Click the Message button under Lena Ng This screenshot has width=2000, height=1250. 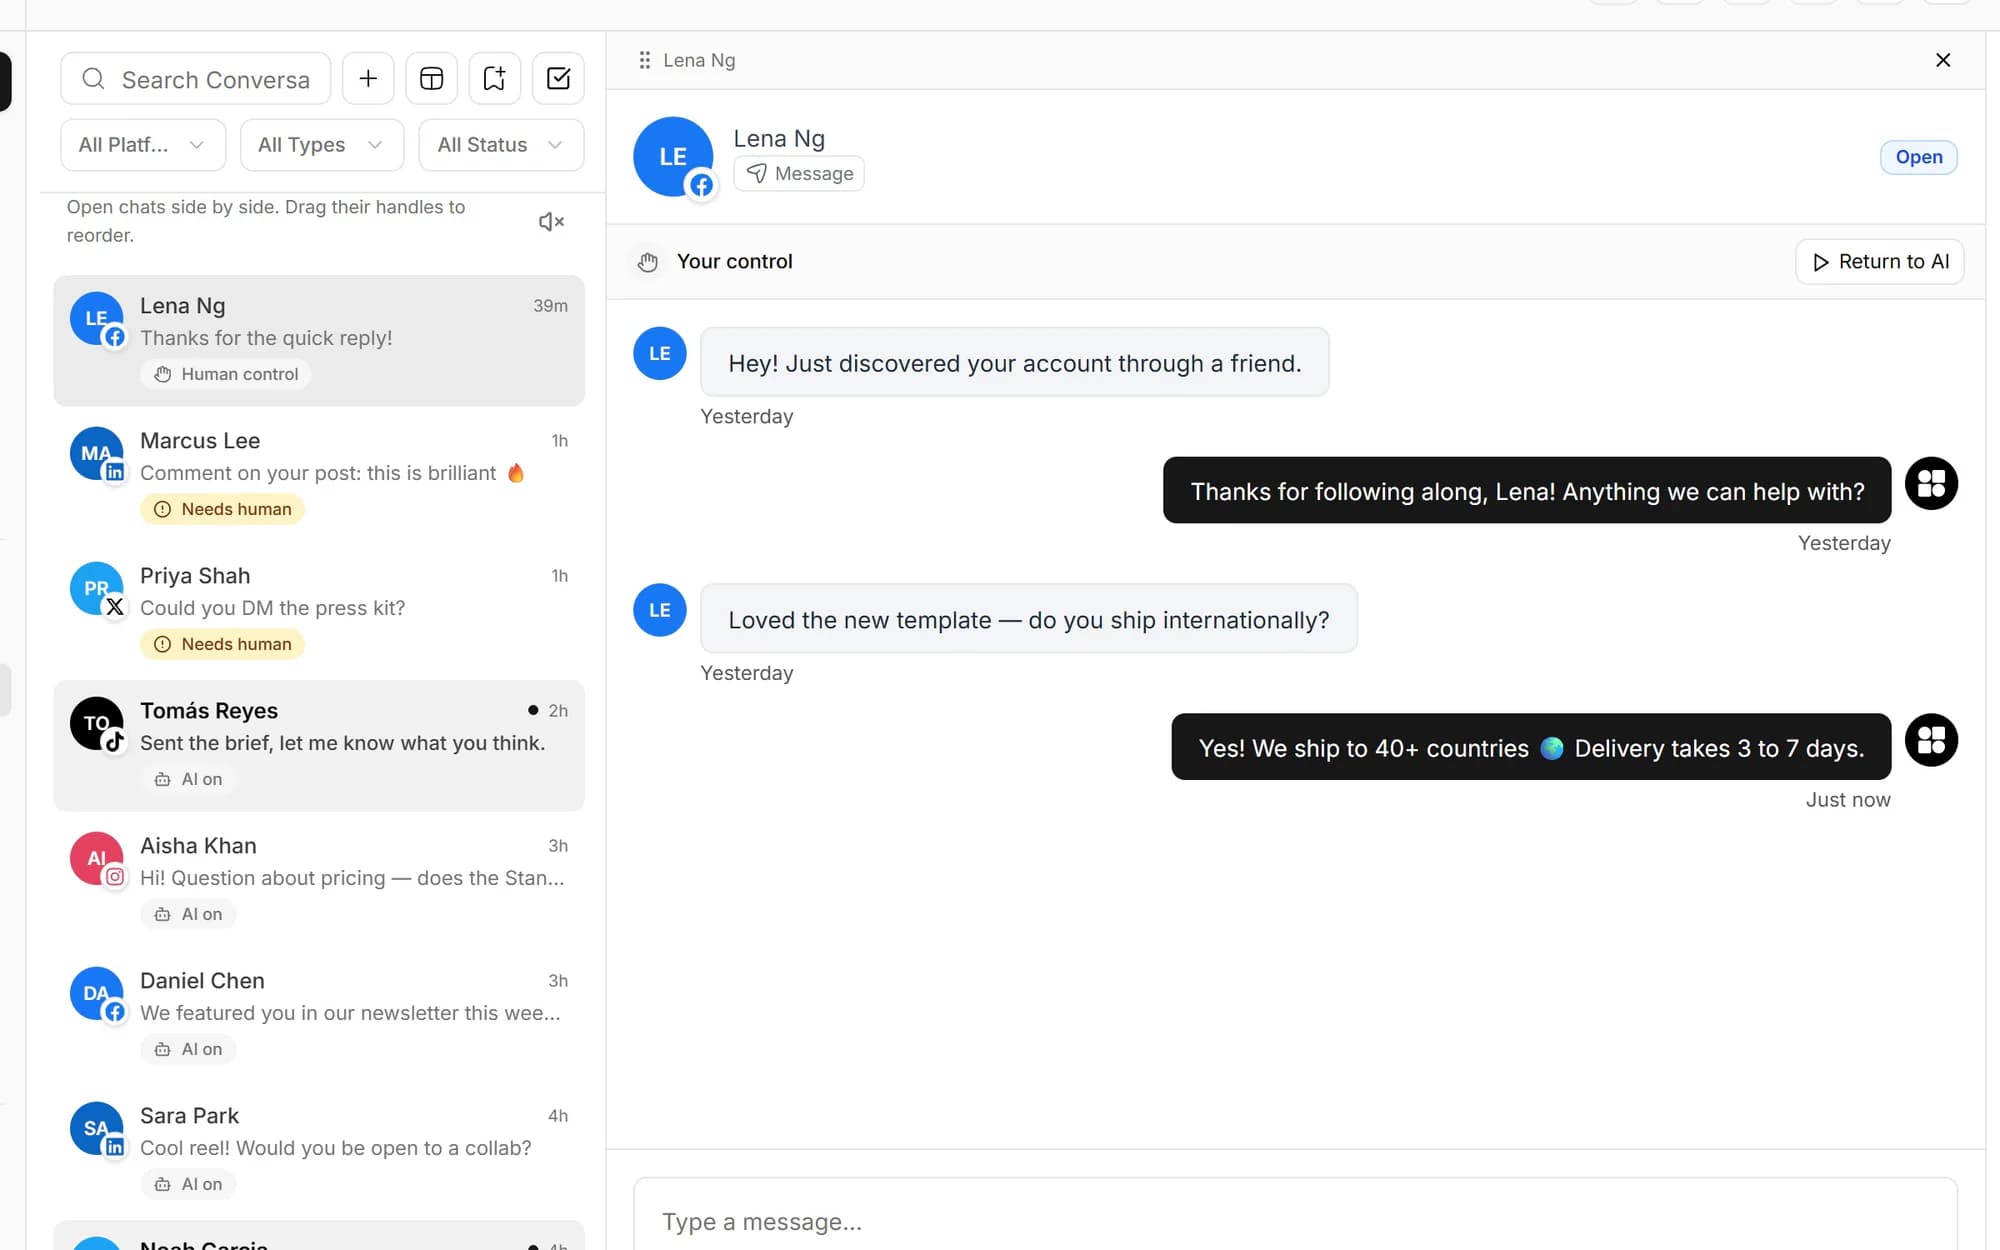click(x=798, y=174)
